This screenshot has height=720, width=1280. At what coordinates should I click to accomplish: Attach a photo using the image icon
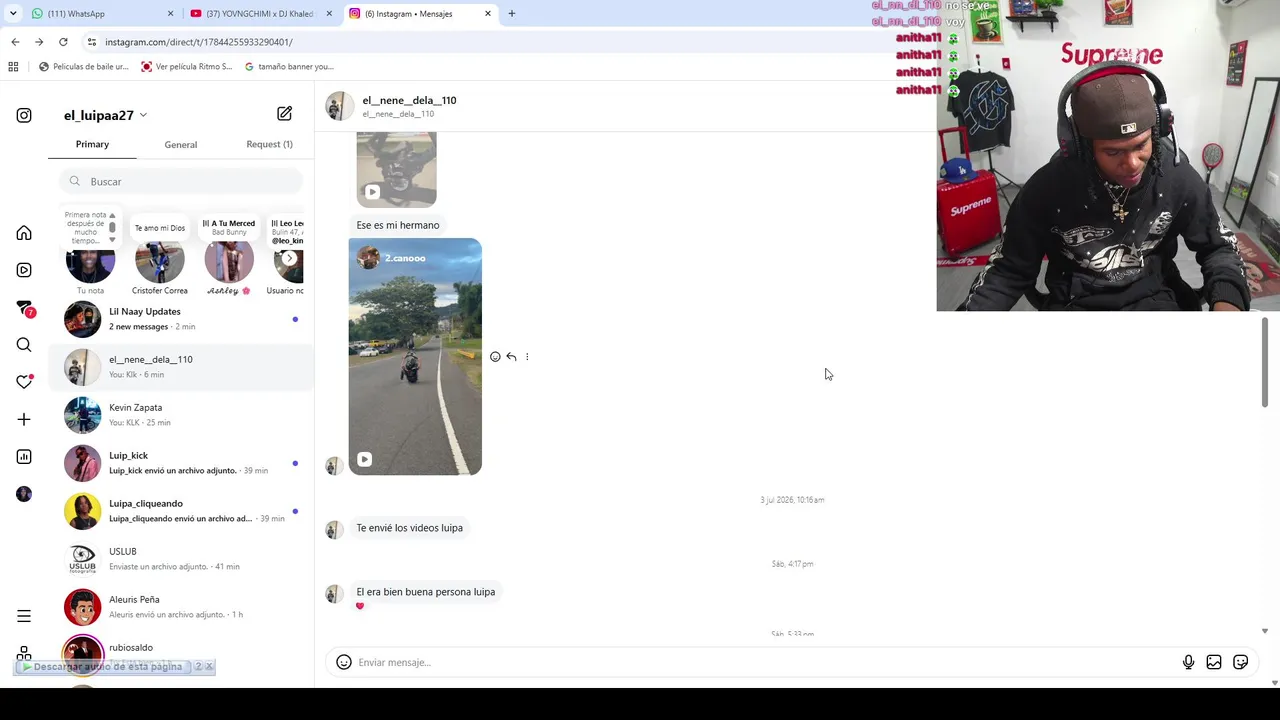[1214, 662]
